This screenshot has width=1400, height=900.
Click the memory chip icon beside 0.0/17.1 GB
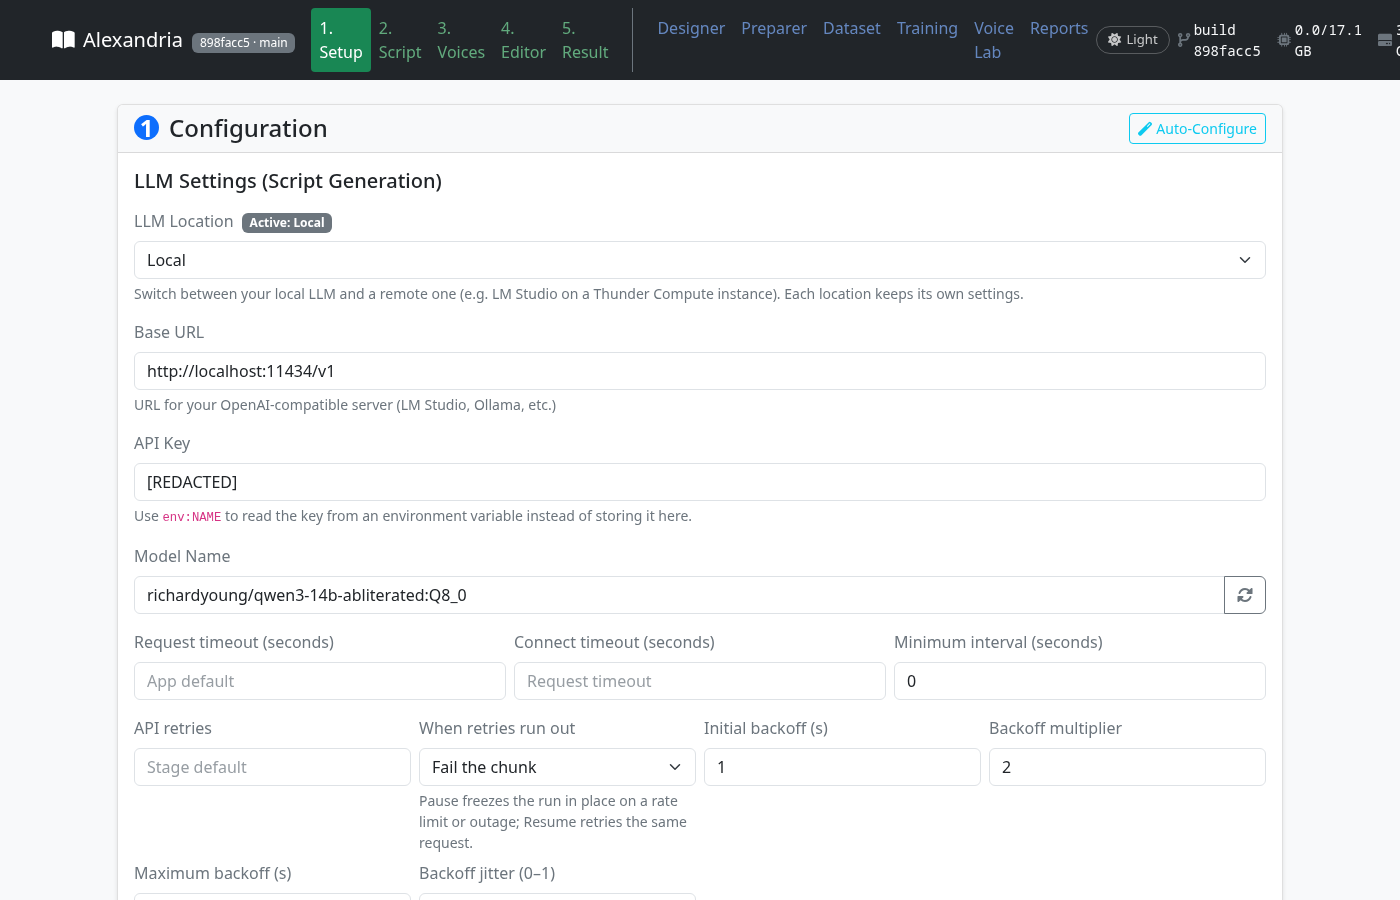pyautogui.click(x=1284, y=40)
